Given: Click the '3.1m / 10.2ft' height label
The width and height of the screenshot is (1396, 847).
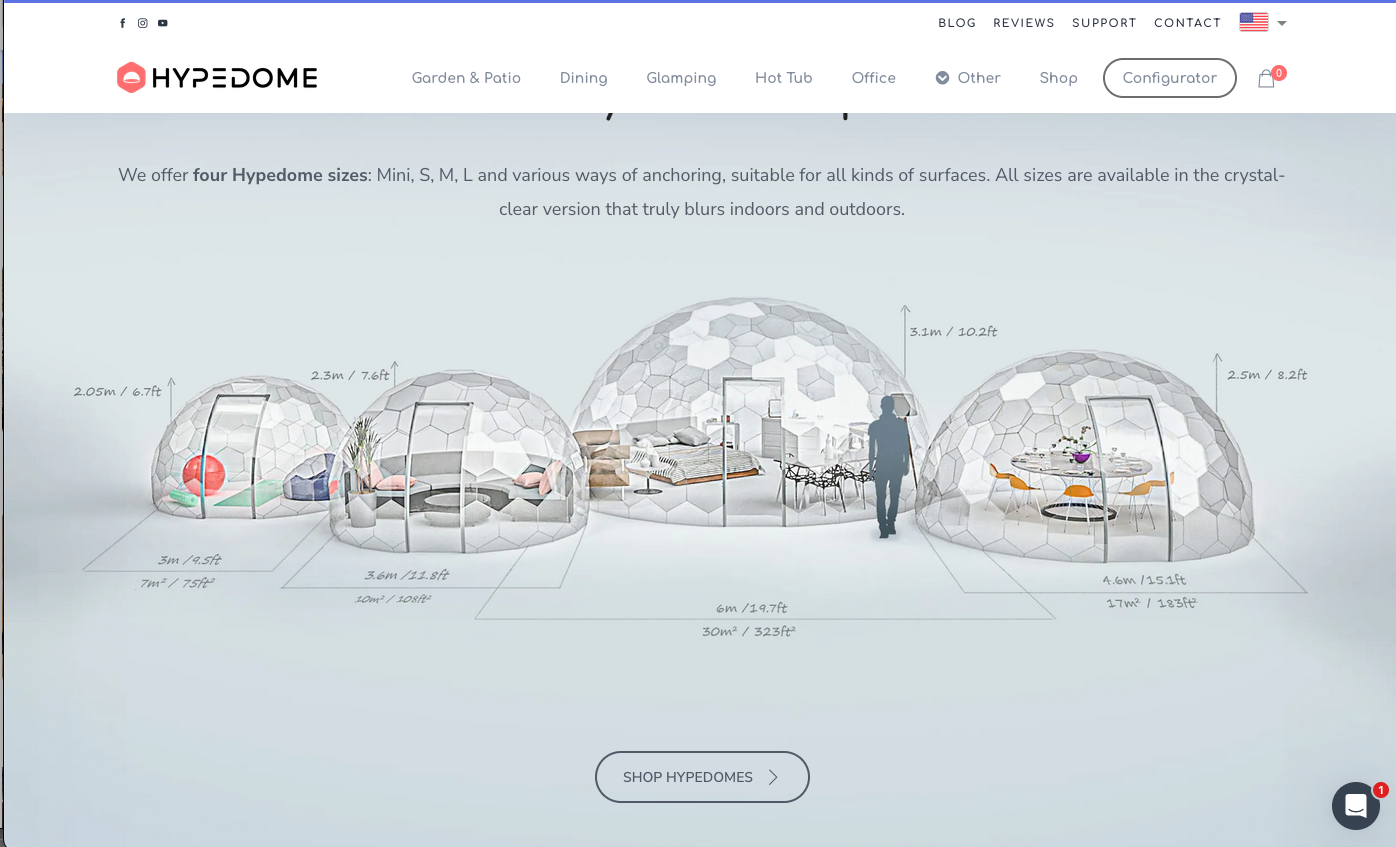Looking at the screenshot, I should coord(953,331).
